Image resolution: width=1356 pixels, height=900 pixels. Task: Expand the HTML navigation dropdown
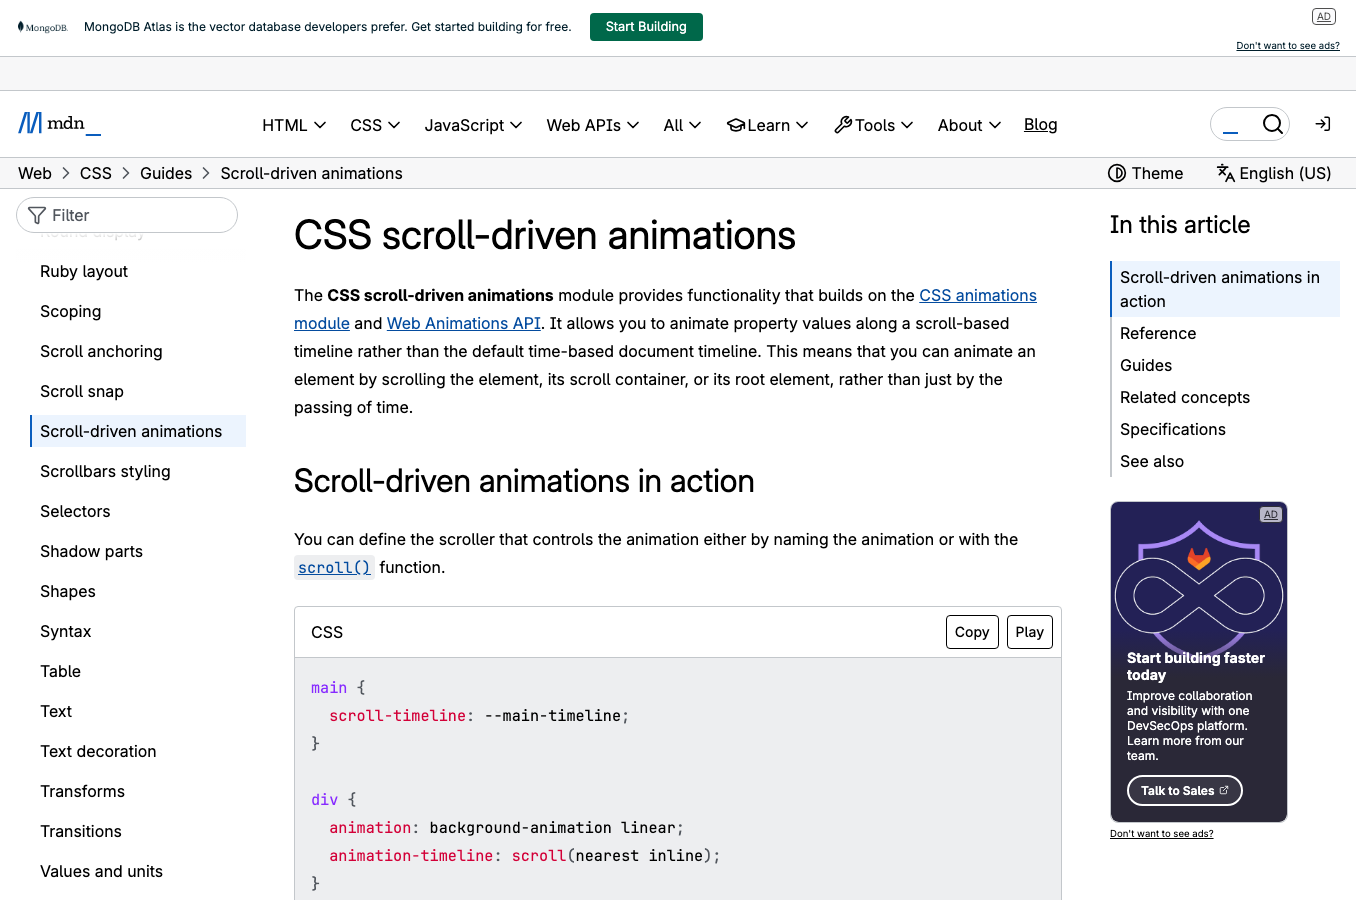tap(292, 124)
